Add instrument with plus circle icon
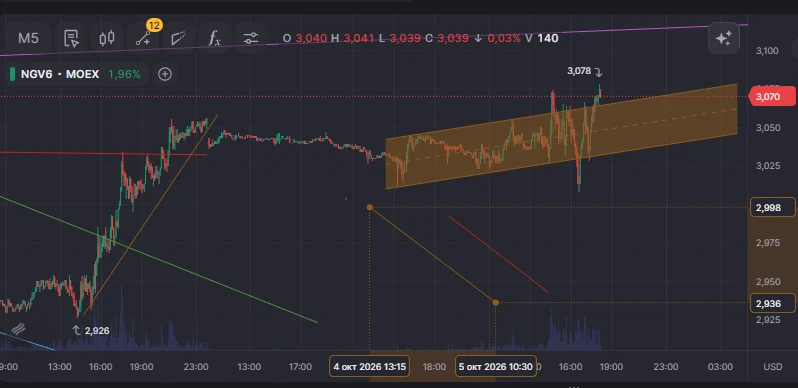Image resolution: width=798 pixels, height=388 pixels. 165,74
